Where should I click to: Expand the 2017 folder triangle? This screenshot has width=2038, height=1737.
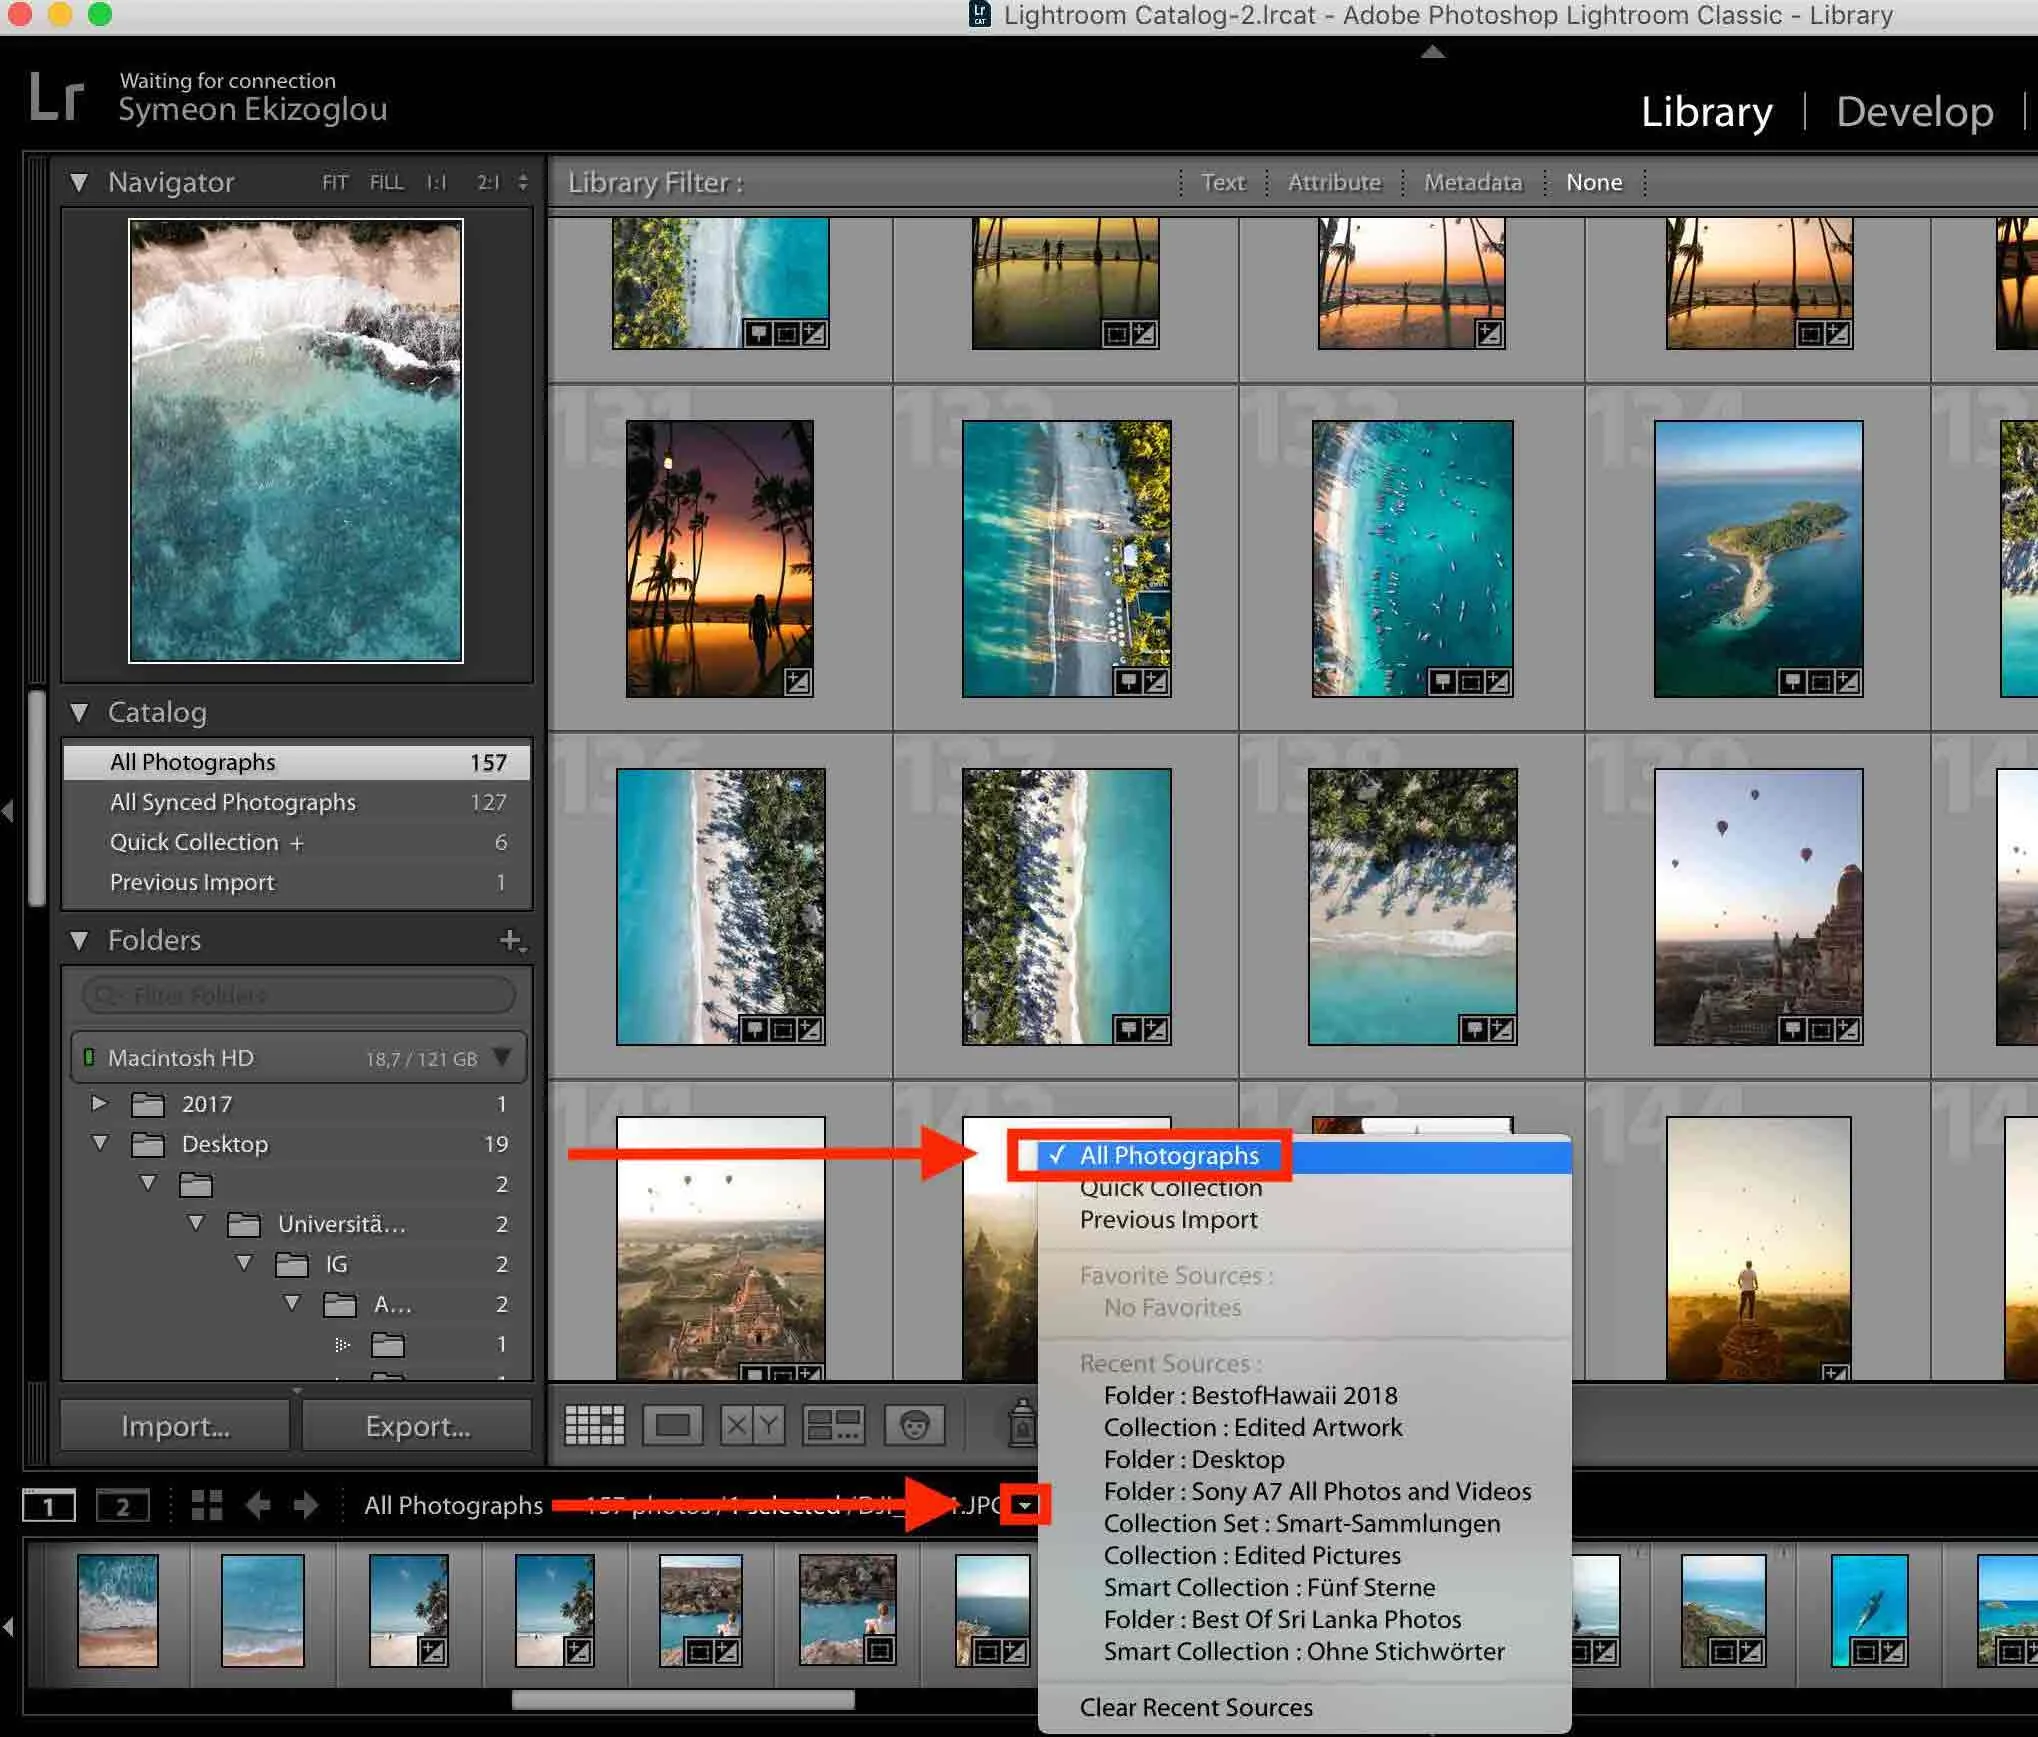click(x=99, y=1103)
